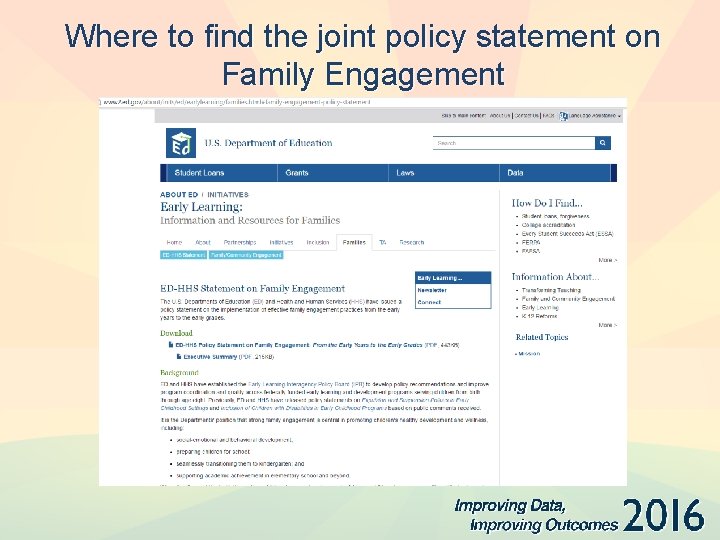
Task: Switch to the Partnerships tab
Action: (240, 242)
